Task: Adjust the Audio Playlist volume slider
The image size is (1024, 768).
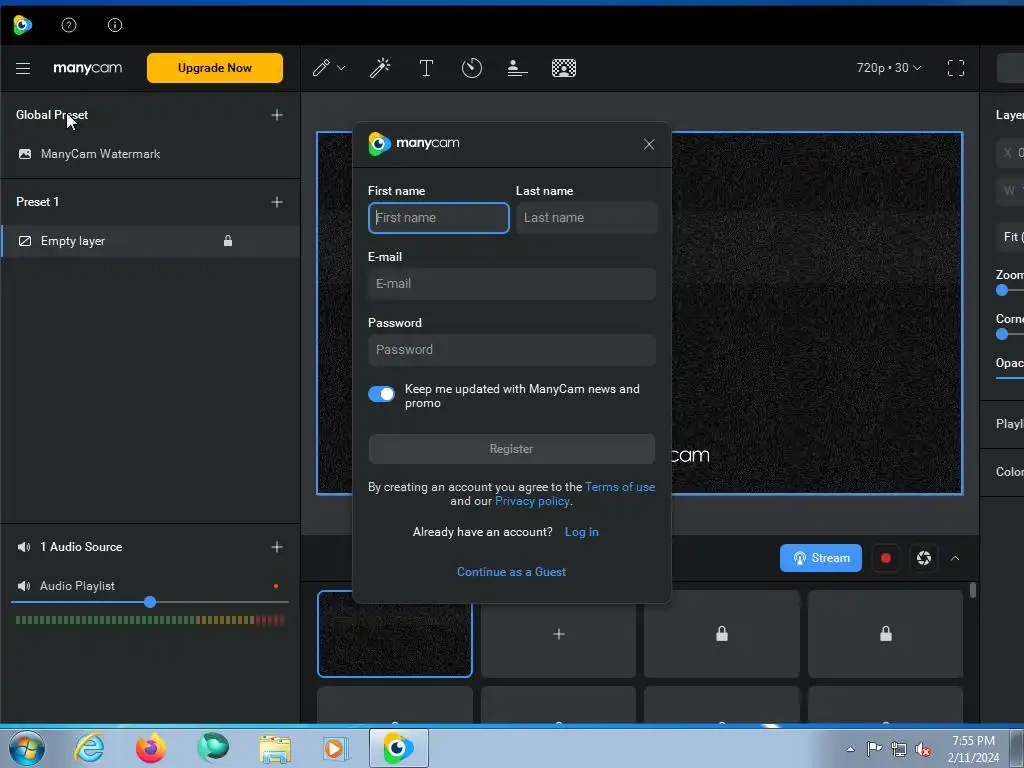Action: (x=150, y=602)
